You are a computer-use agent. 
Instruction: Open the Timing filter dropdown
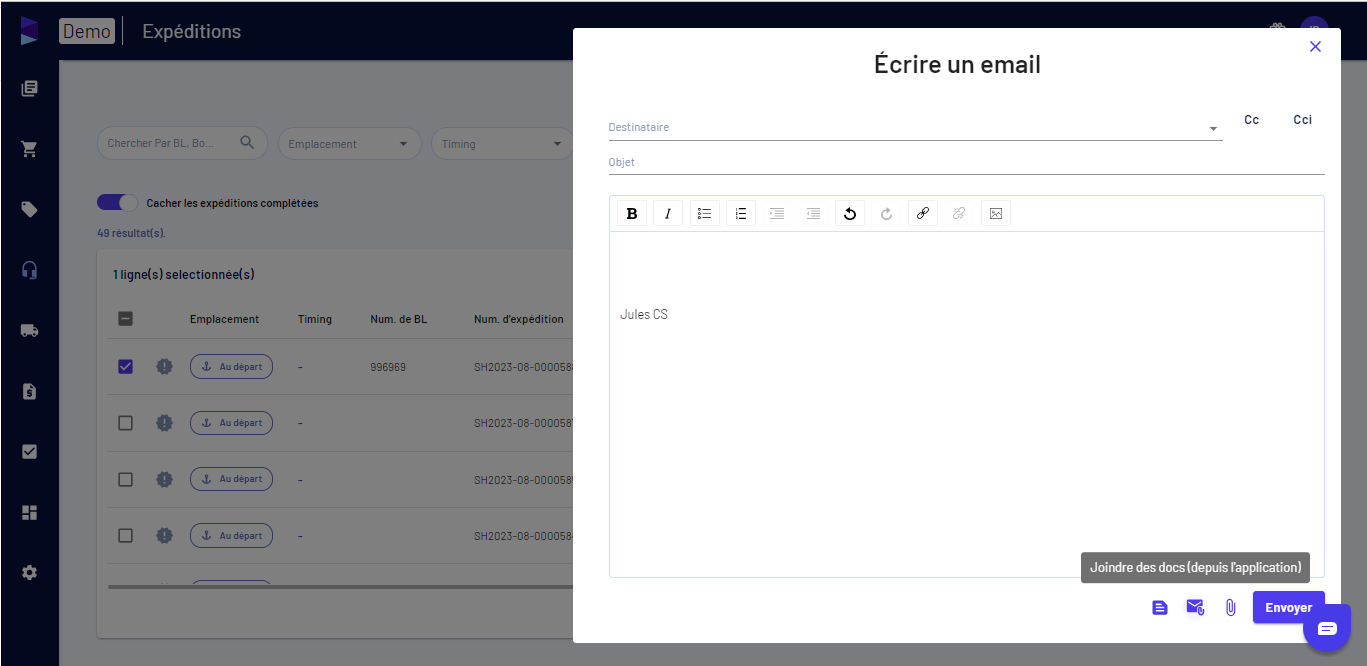point(503,143)
